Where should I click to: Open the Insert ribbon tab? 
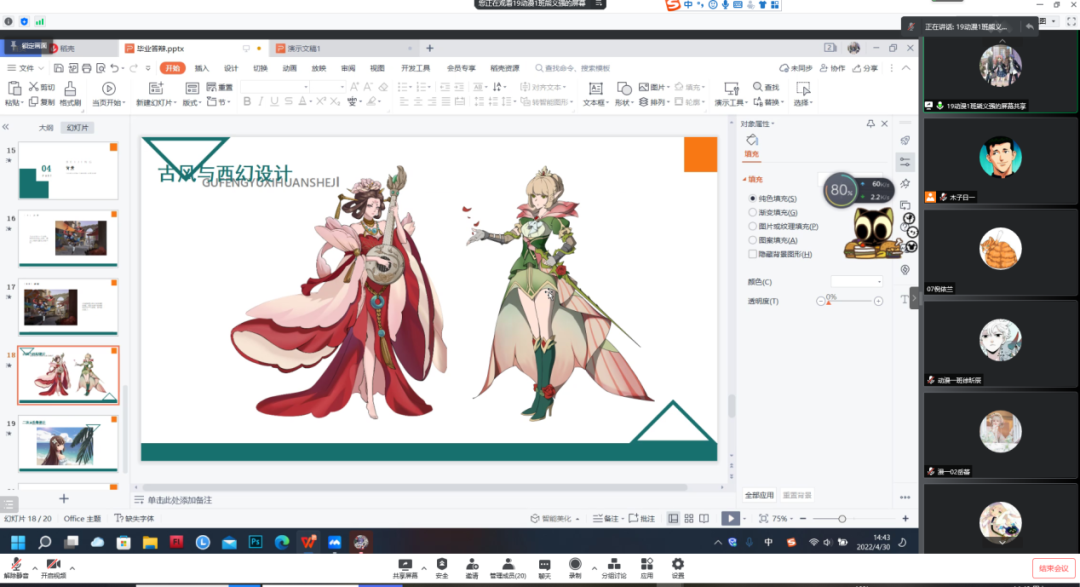pos(202,68)
